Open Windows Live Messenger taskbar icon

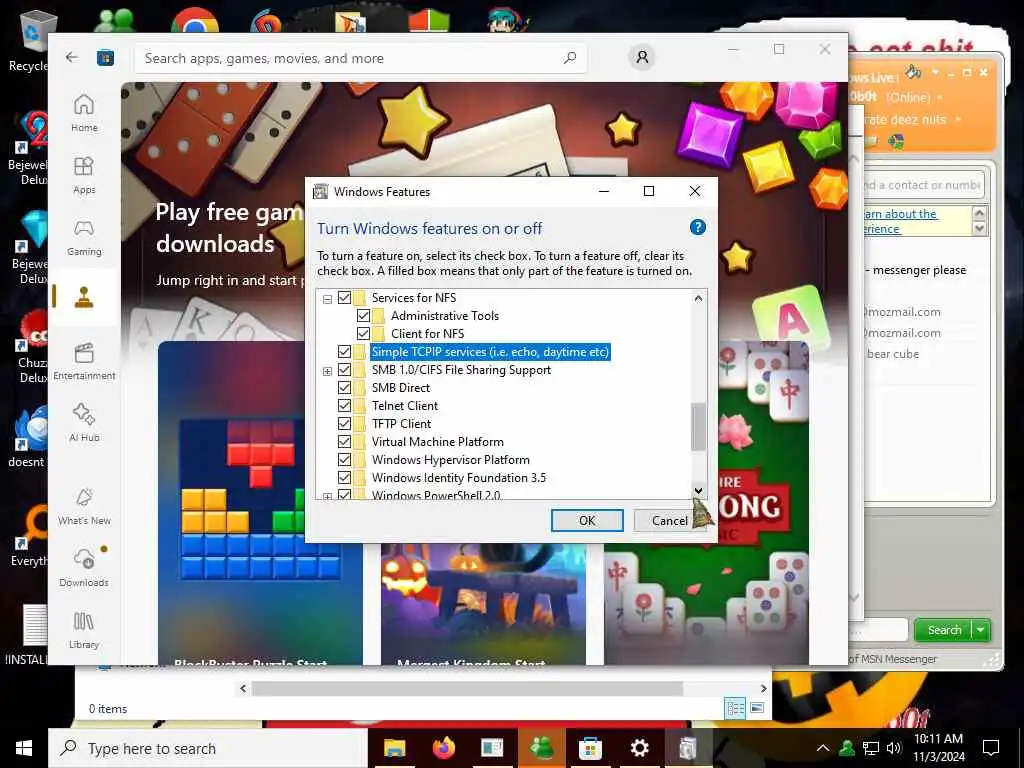click(x=541, y=748)
